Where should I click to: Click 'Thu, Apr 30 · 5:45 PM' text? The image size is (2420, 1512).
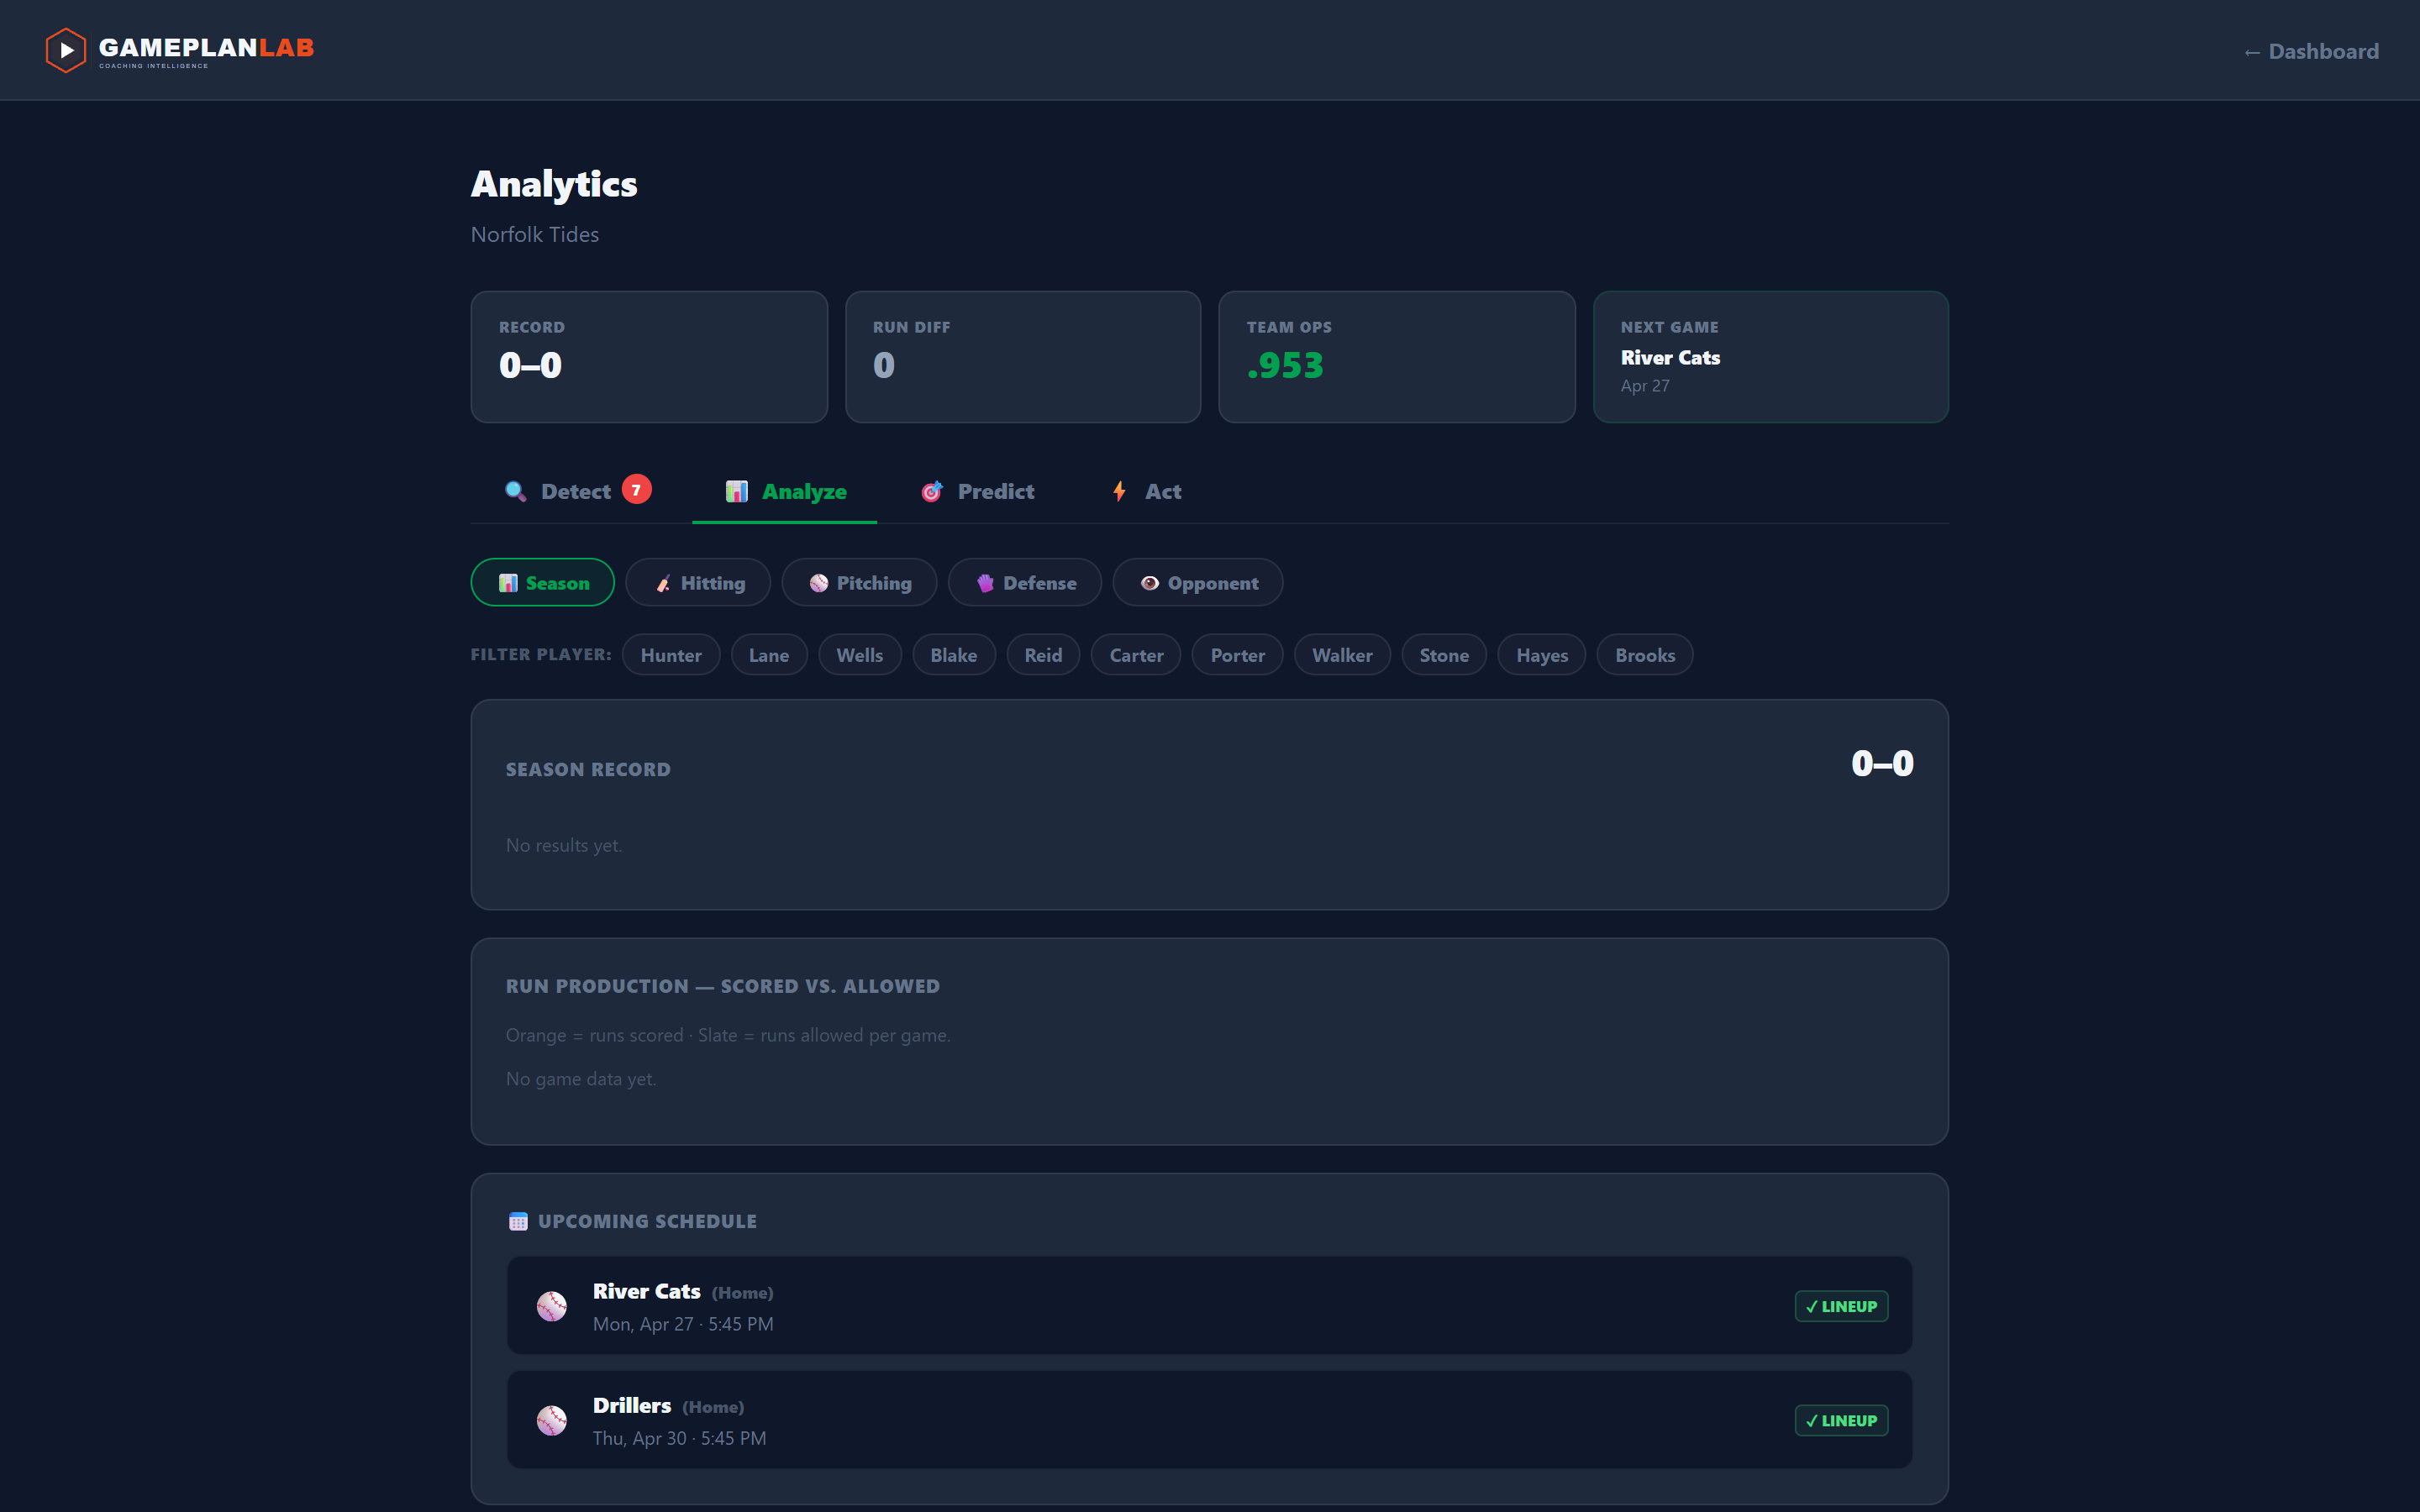[680, 1438]
